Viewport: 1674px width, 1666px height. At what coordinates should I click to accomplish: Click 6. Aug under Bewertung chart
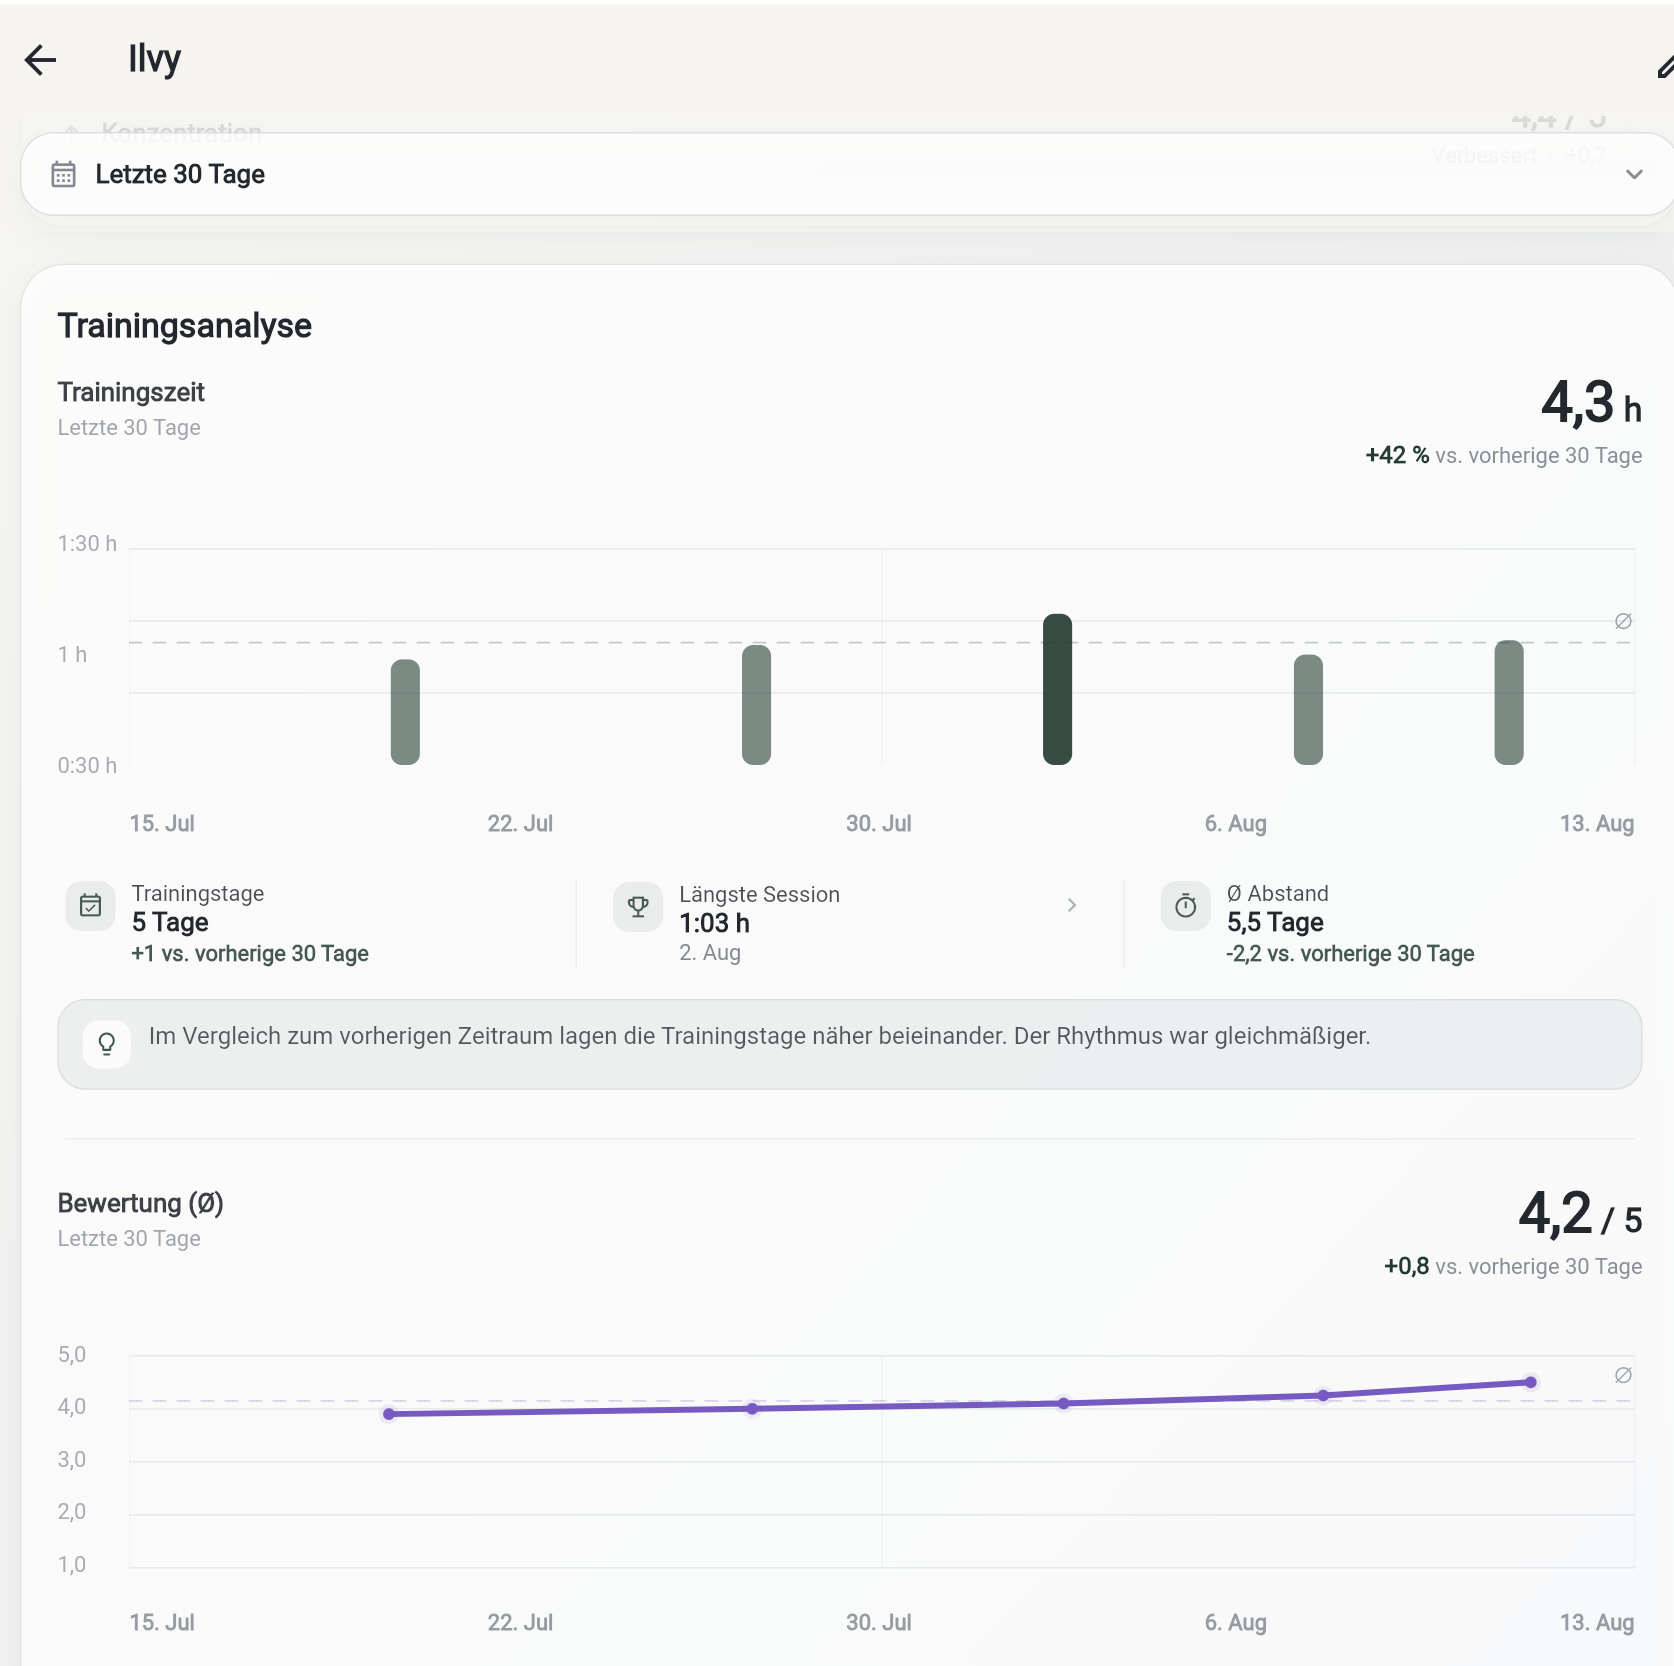click(x=1236, y=1622)
